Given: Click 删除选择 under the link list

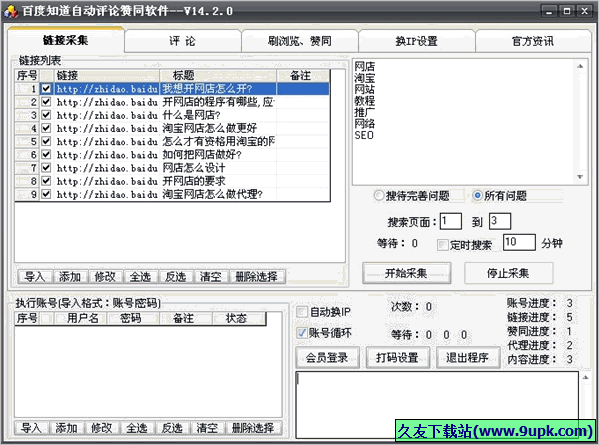Looking at the screenshot, I should click(257, 277).
